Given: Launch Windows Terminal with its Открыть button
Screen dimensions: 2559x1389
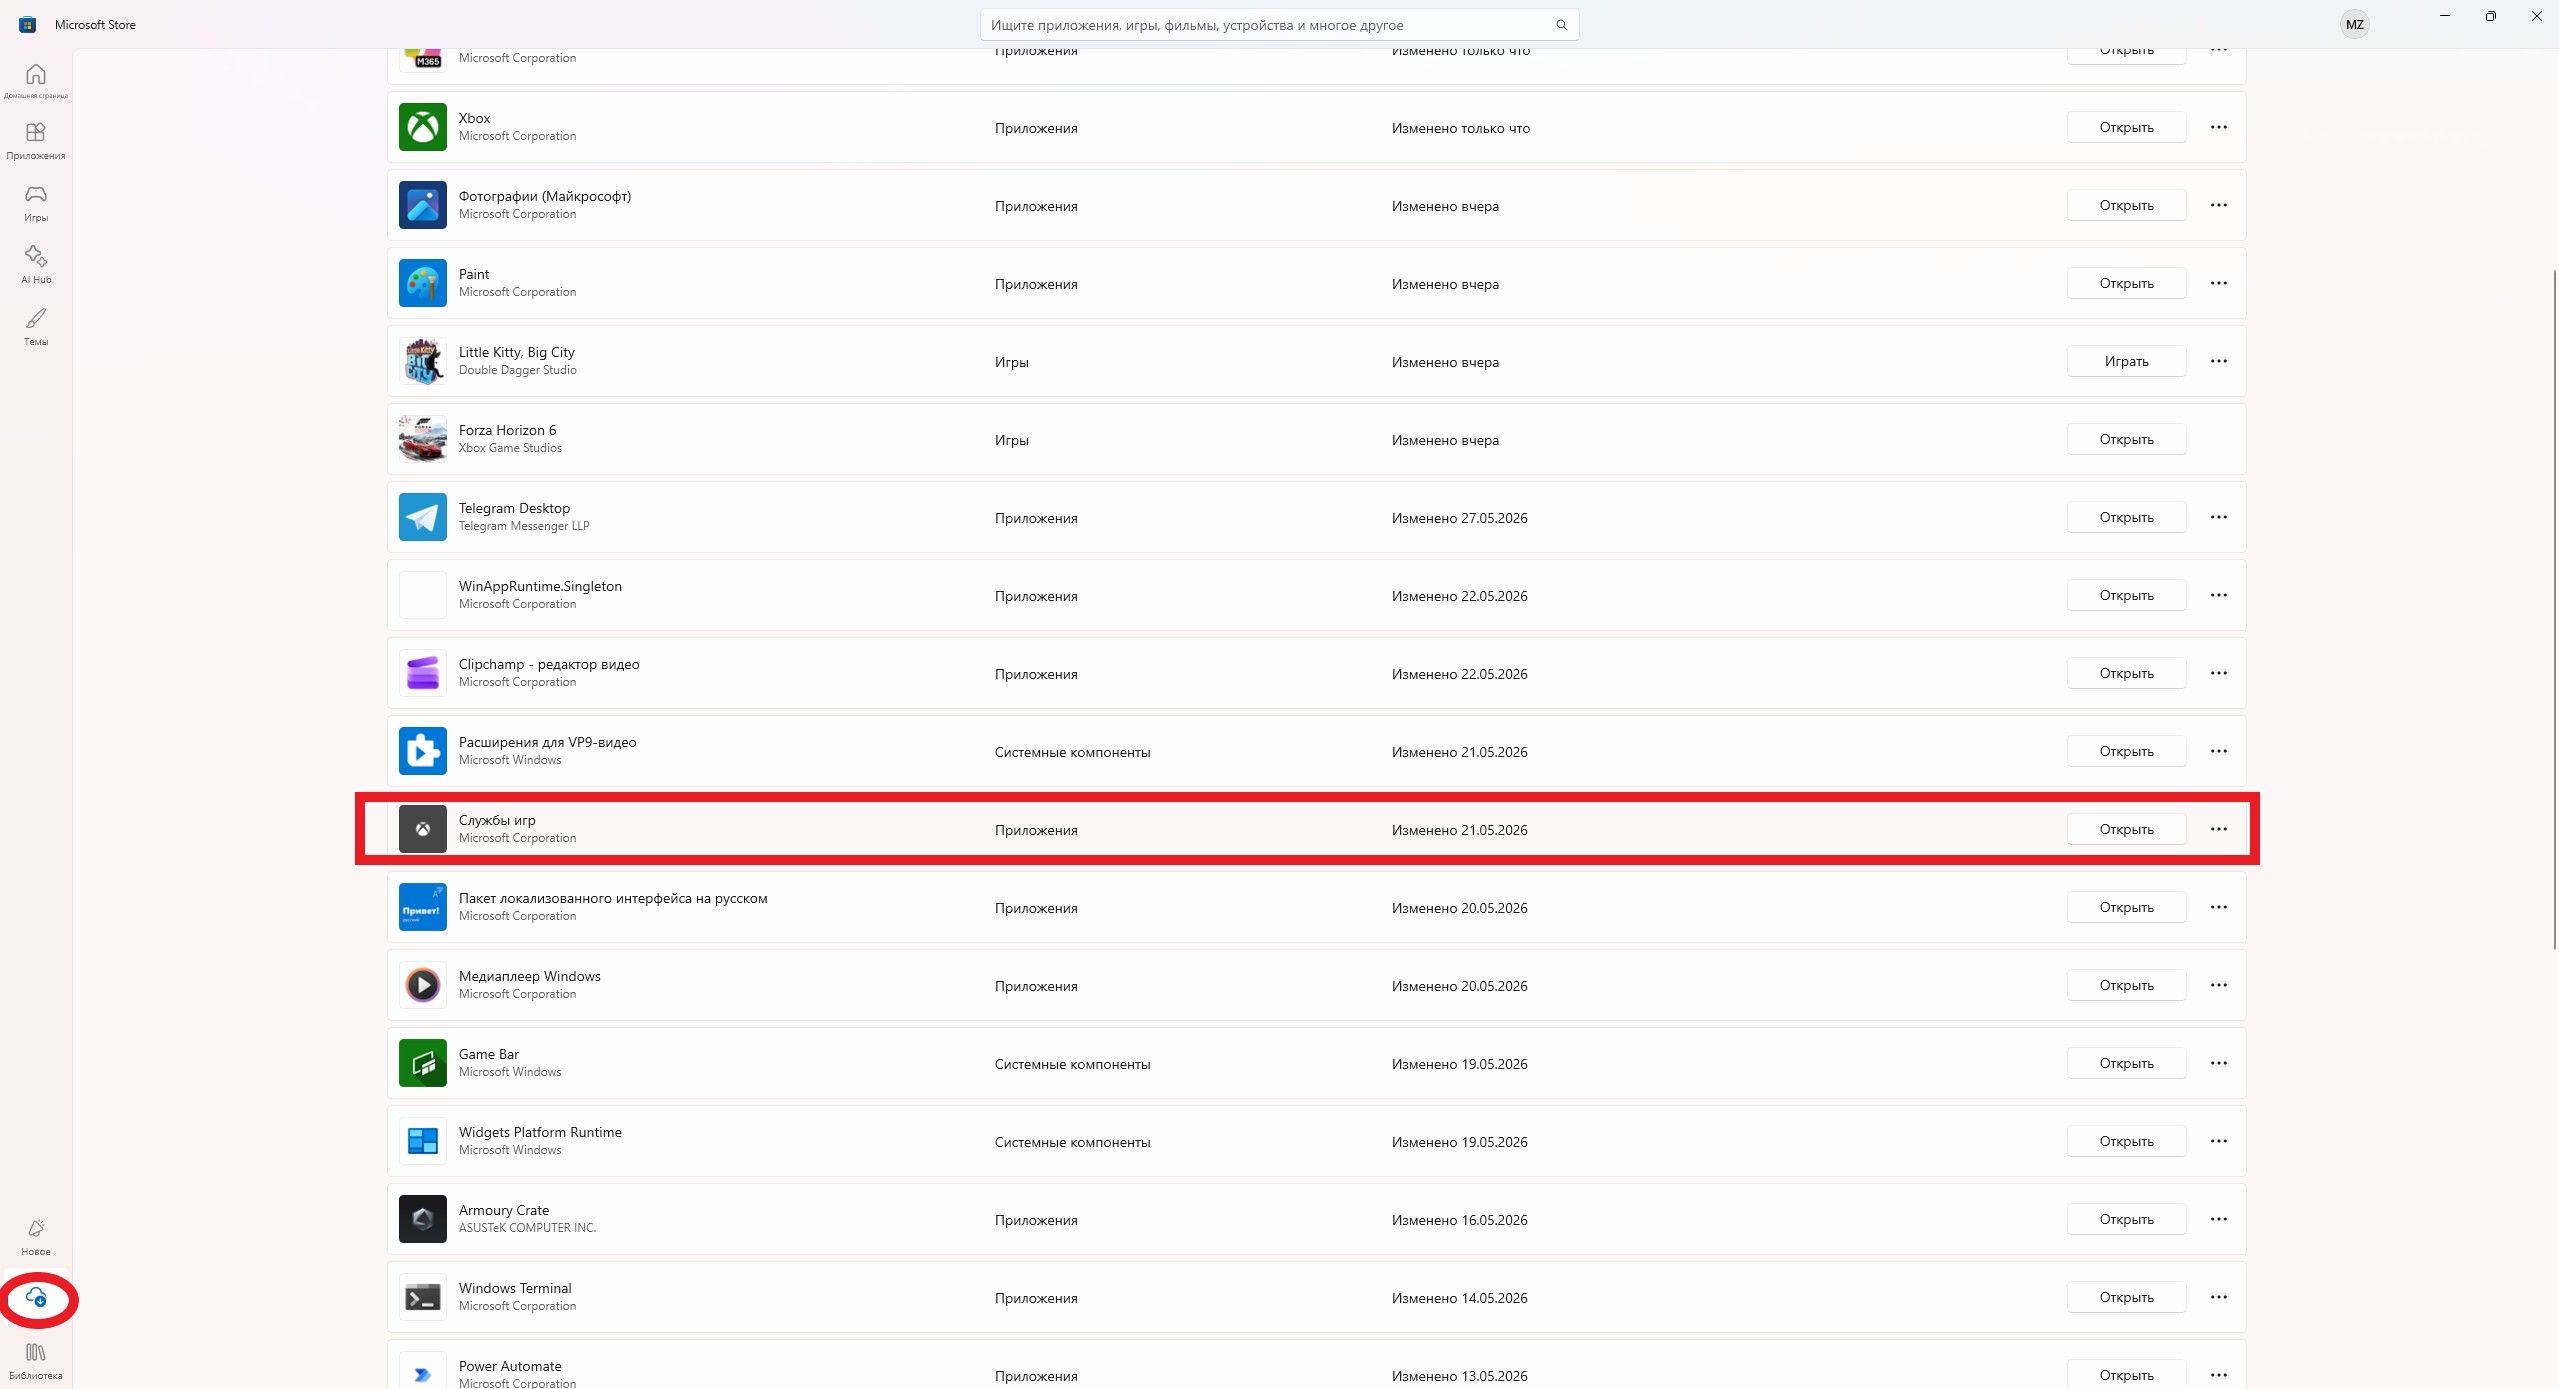Looking at the screenshot, I should coord(2126,1297).
